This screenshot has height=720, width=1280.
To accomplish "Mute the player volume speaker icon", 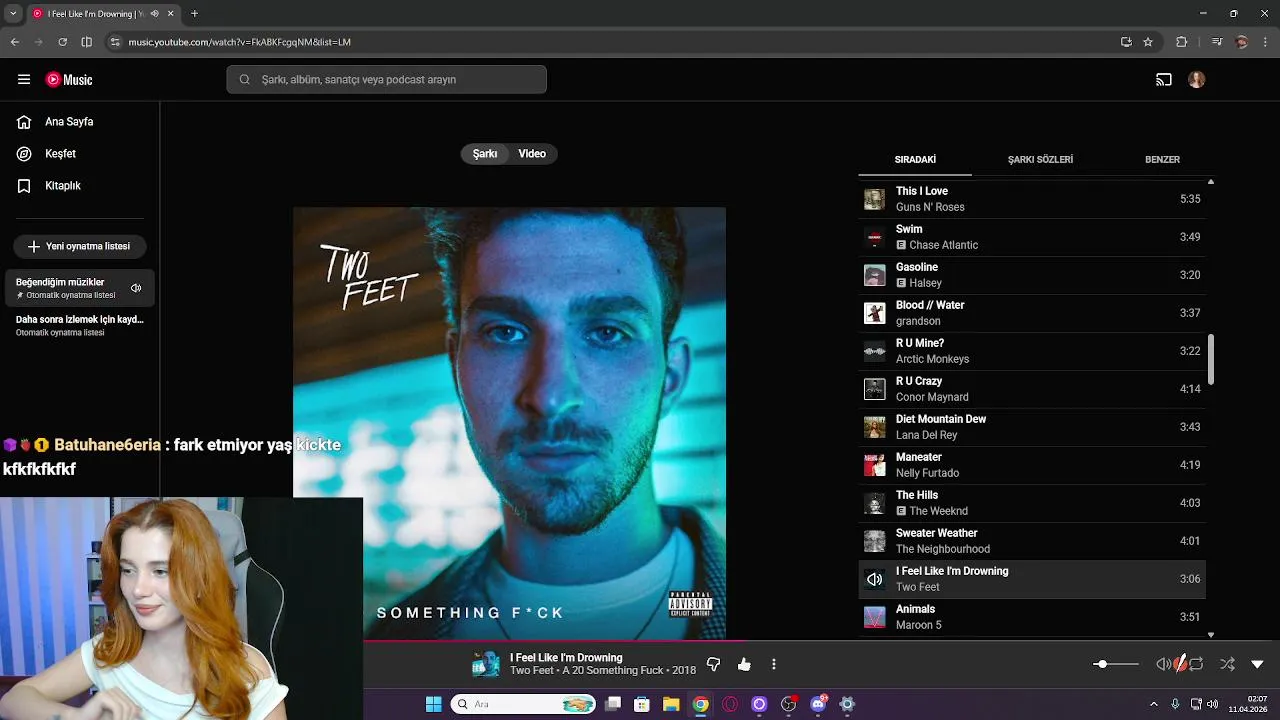I will coord(1163,664).
